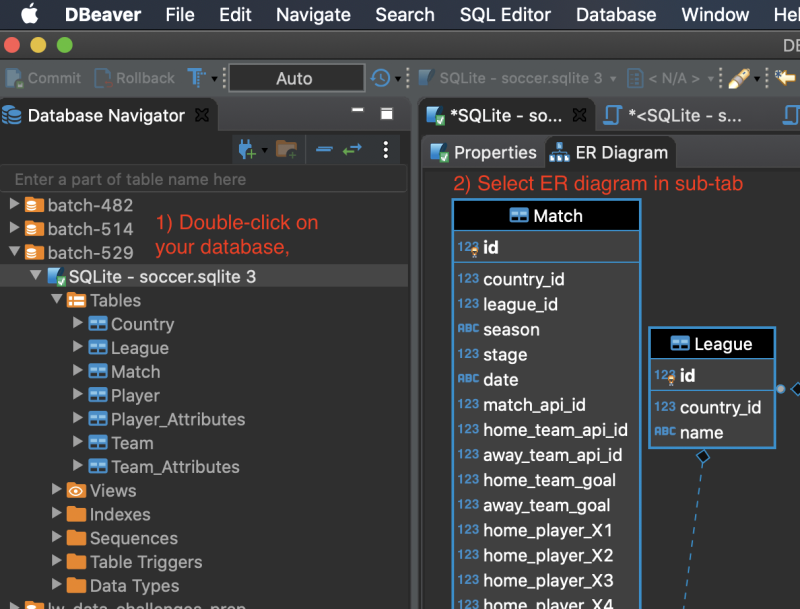The image size is (800, 609).
Task: Open the Navigate menu
Action: point(313,15)
